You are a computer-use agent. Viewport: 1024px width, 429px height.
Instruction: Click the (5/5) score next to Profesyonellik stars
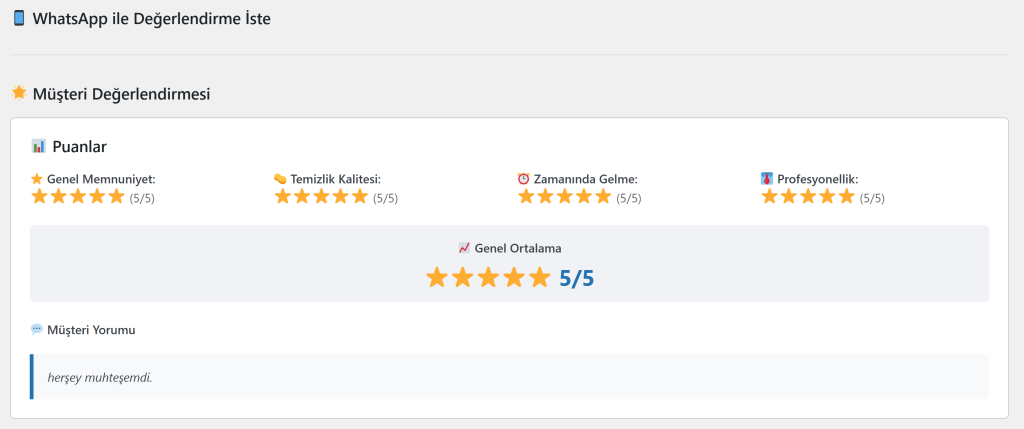point(872,198)
